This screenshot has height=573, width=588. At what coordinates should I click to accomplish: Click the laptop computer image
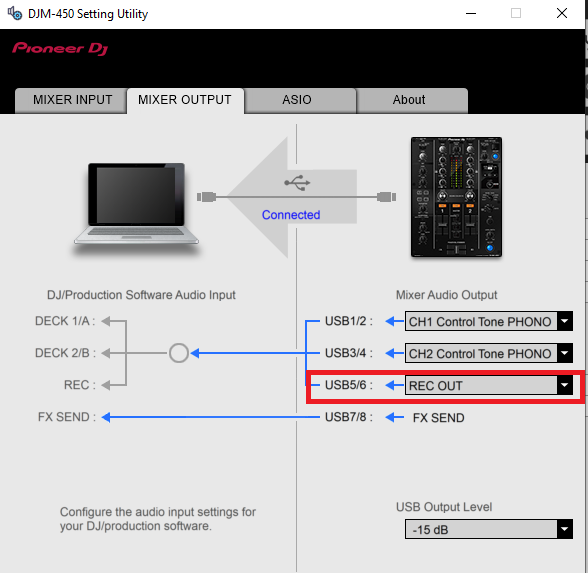click(136, 205)
